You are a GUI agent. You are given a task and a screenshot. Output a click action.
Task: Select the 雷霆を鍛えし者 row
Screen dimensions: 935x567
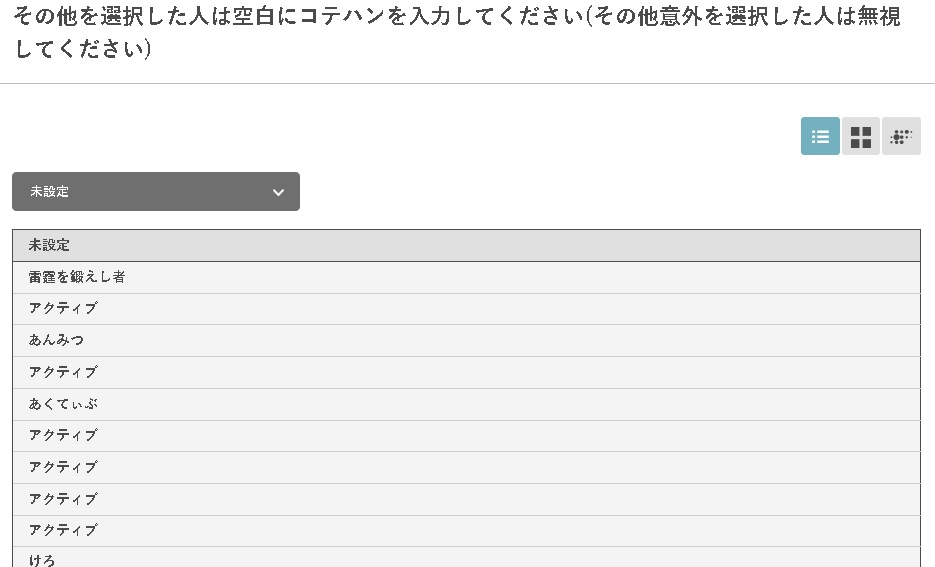click(x=466, y=277)
